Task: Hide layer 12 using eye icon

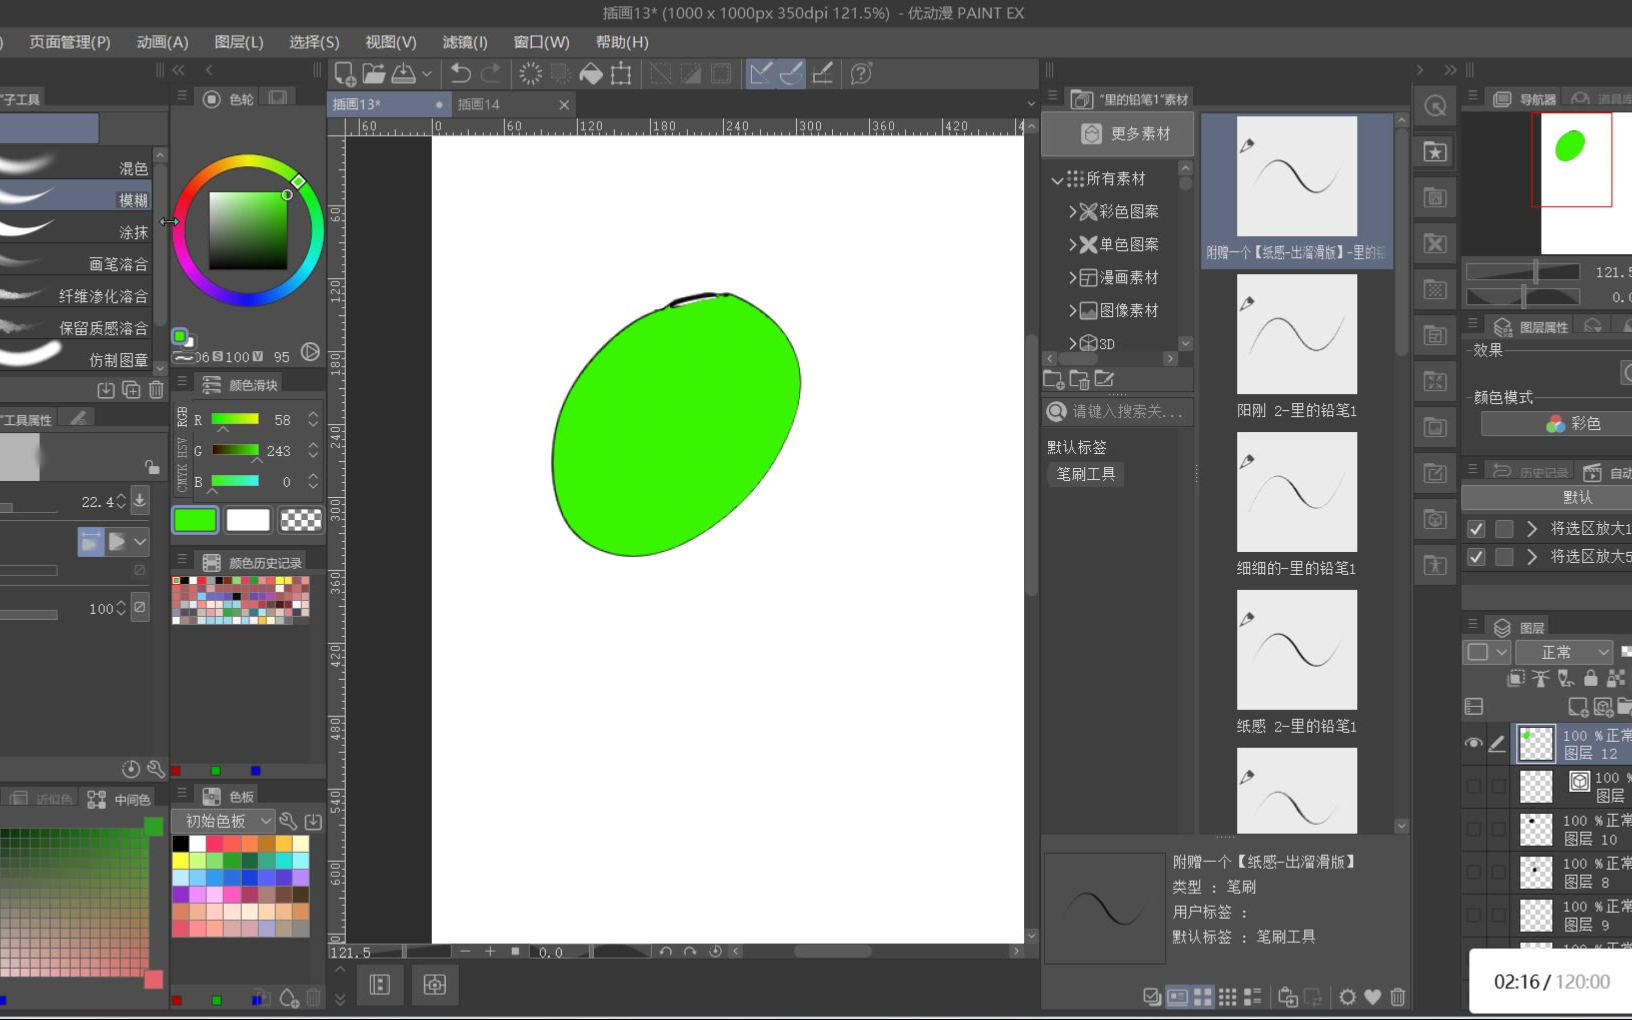Action: 1473,743
